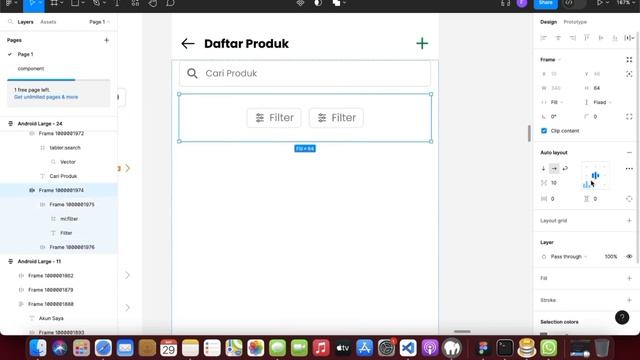The height and width of the screenshot is (360, 640).
Task: Click the audio headphones icon
Action: click(x=505, y=3)
